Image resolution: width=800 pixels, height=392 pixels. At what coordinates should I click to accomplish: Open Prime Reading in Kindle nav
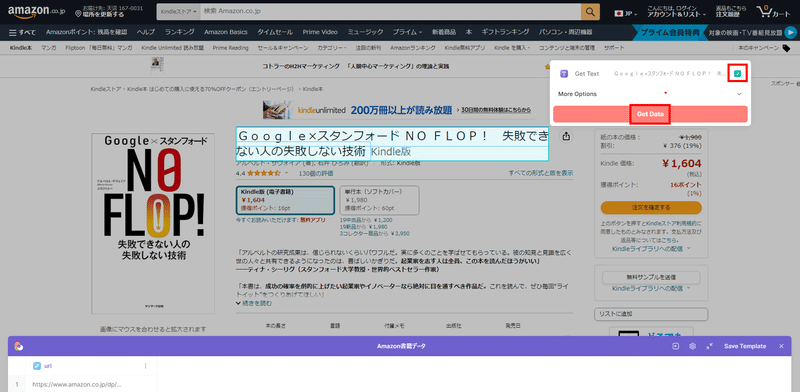point(231,48)
